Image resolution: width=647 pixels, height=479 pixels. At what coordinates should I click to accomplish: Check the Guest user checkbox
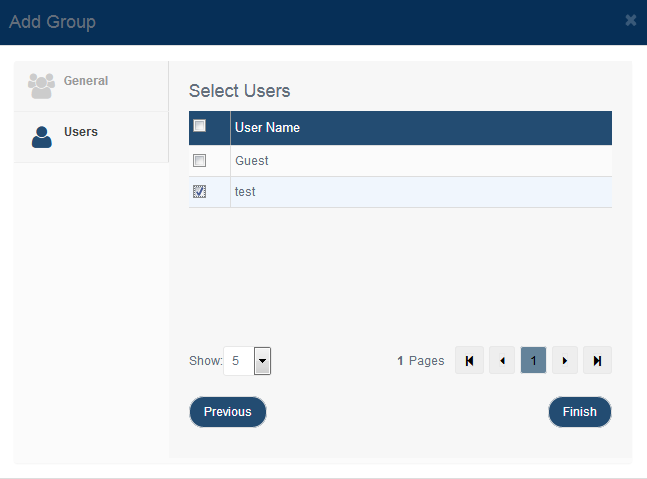(x=199, y=160)
